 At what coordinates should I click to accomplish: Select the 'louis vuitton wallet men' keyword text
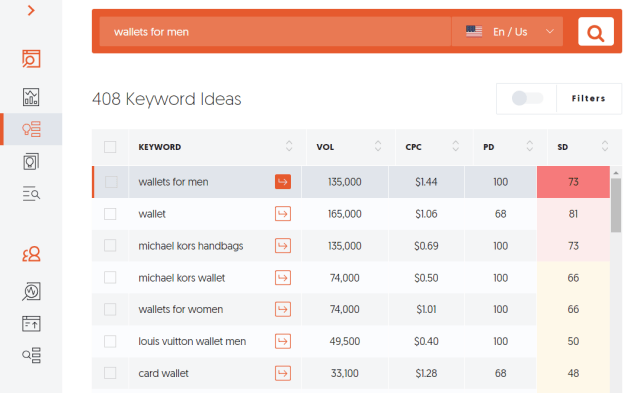(192, 341)
